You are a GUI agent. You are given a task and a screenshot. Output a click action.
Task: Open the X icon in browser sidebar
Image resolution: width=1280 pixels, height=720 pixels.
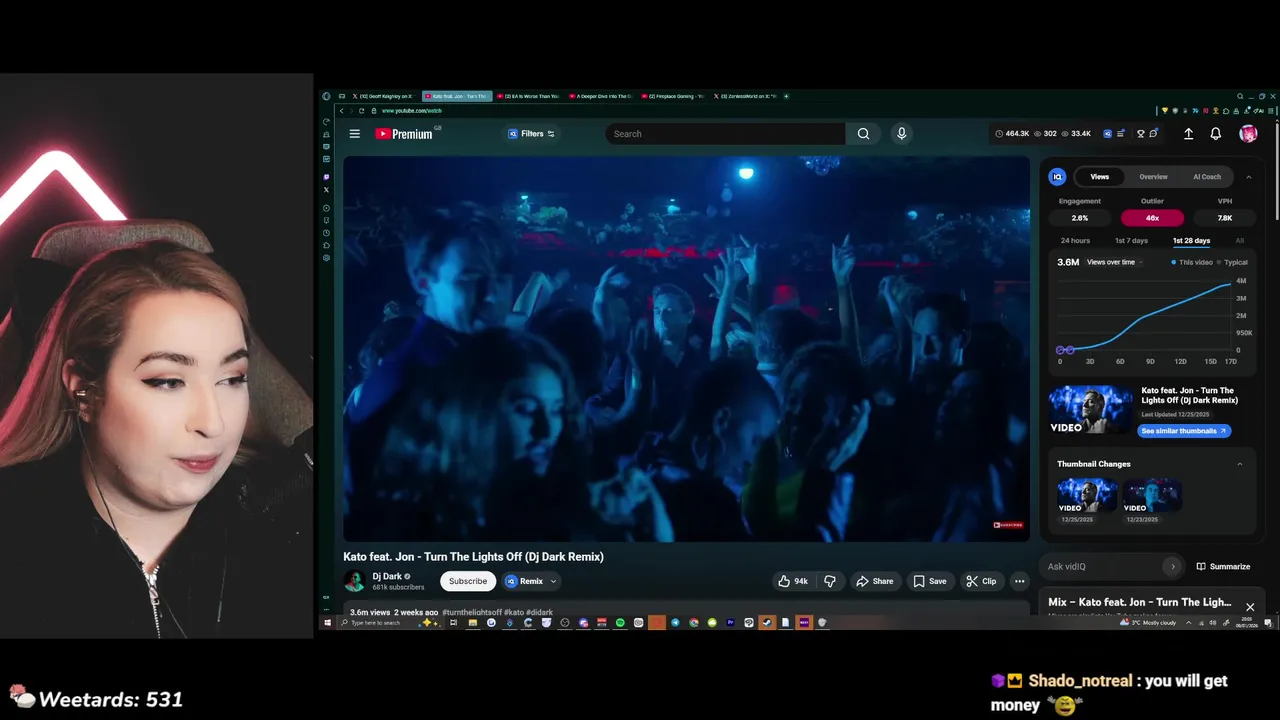pyautogui.click(x=326, y=190)
